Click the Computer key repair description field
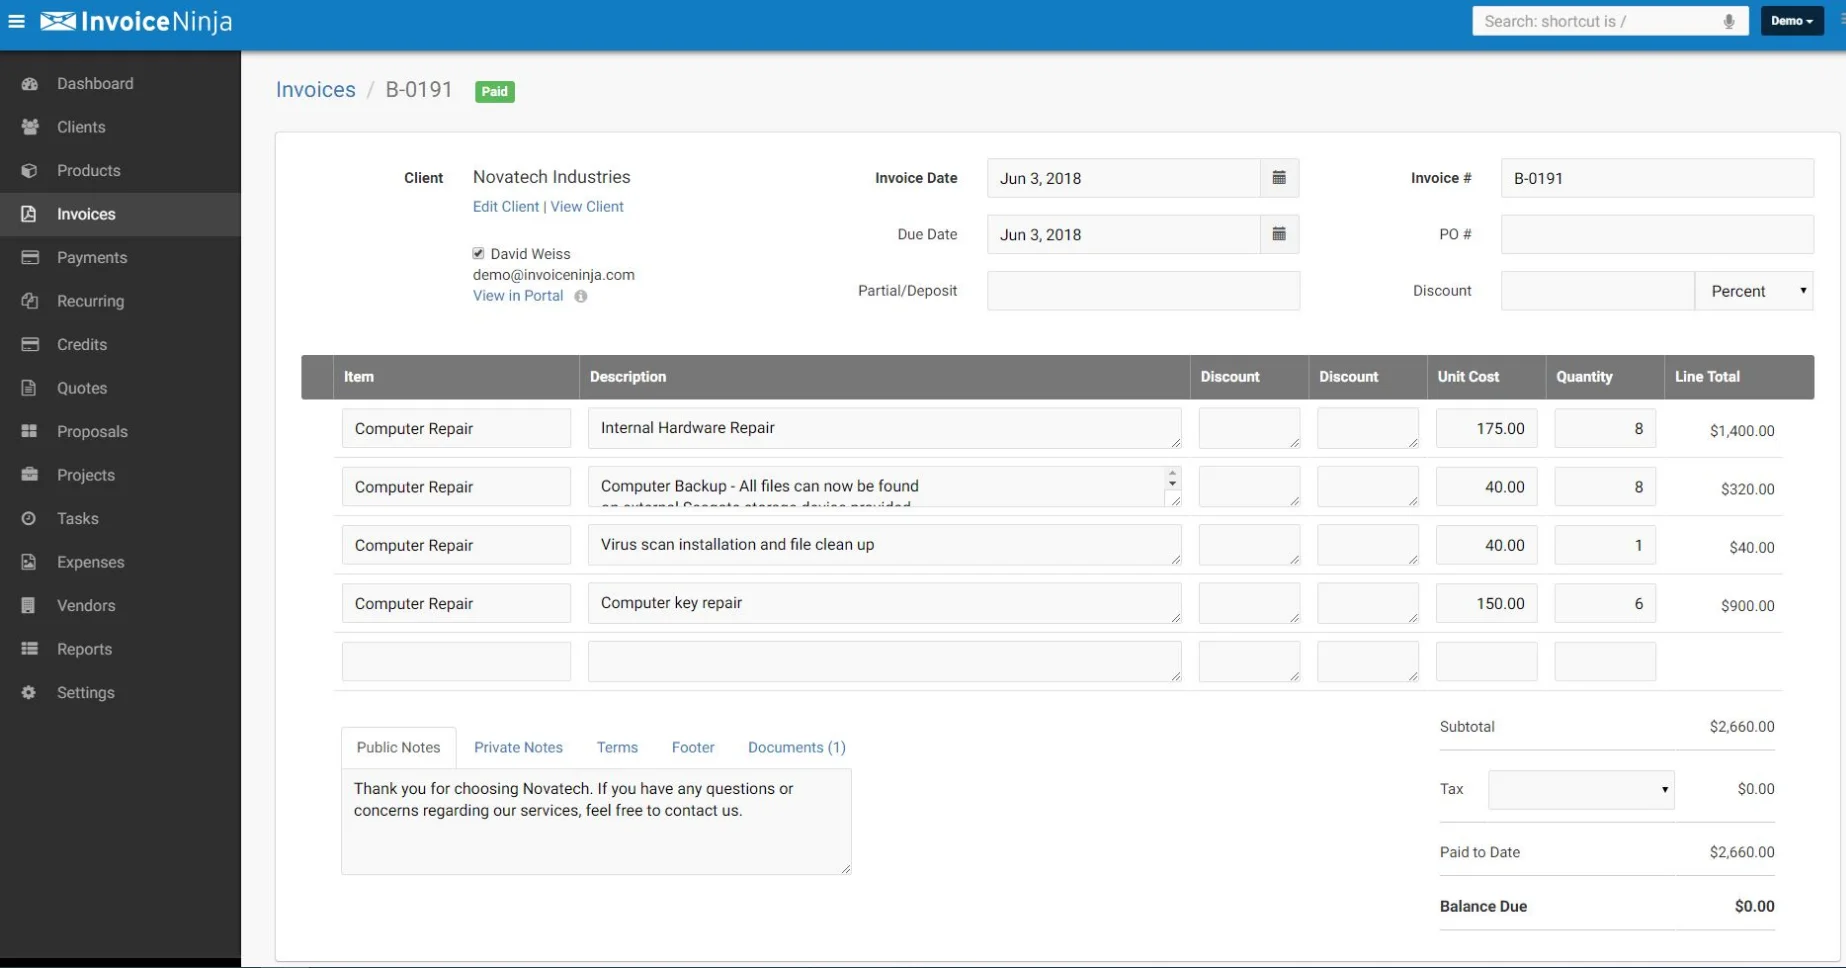Viewport: 1846px width, 968px height. pyautogui.click(x=884, y=603)
